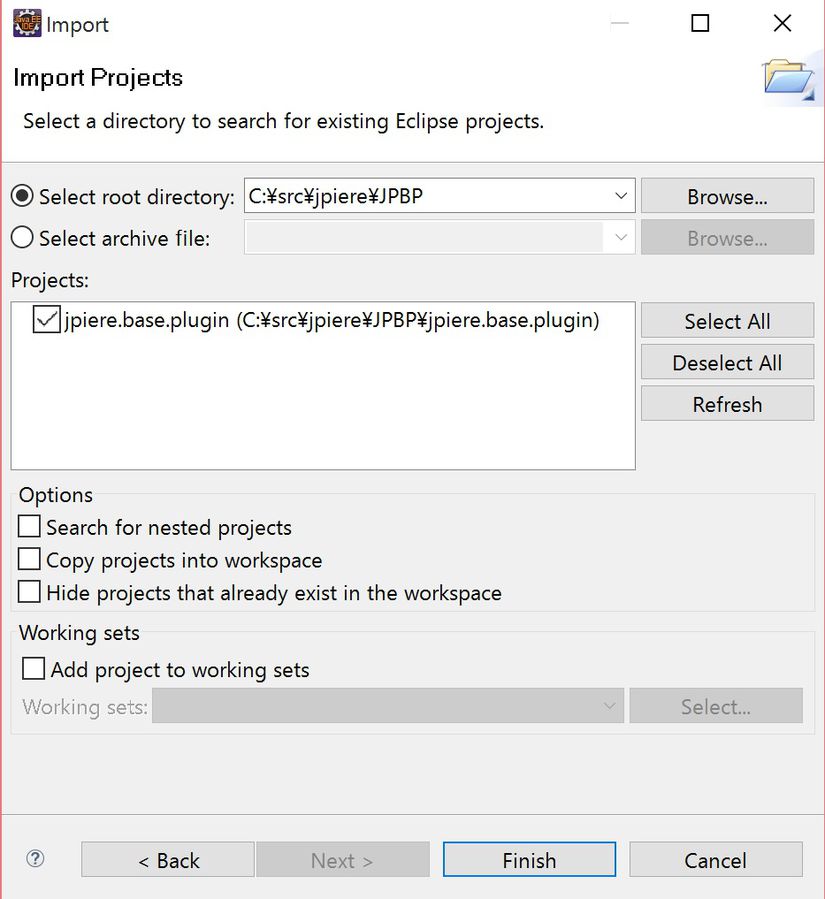Uncheck the jpiere.base.plugin project checkbox
This screenshot has height=899, width=825.
[46, 320]
